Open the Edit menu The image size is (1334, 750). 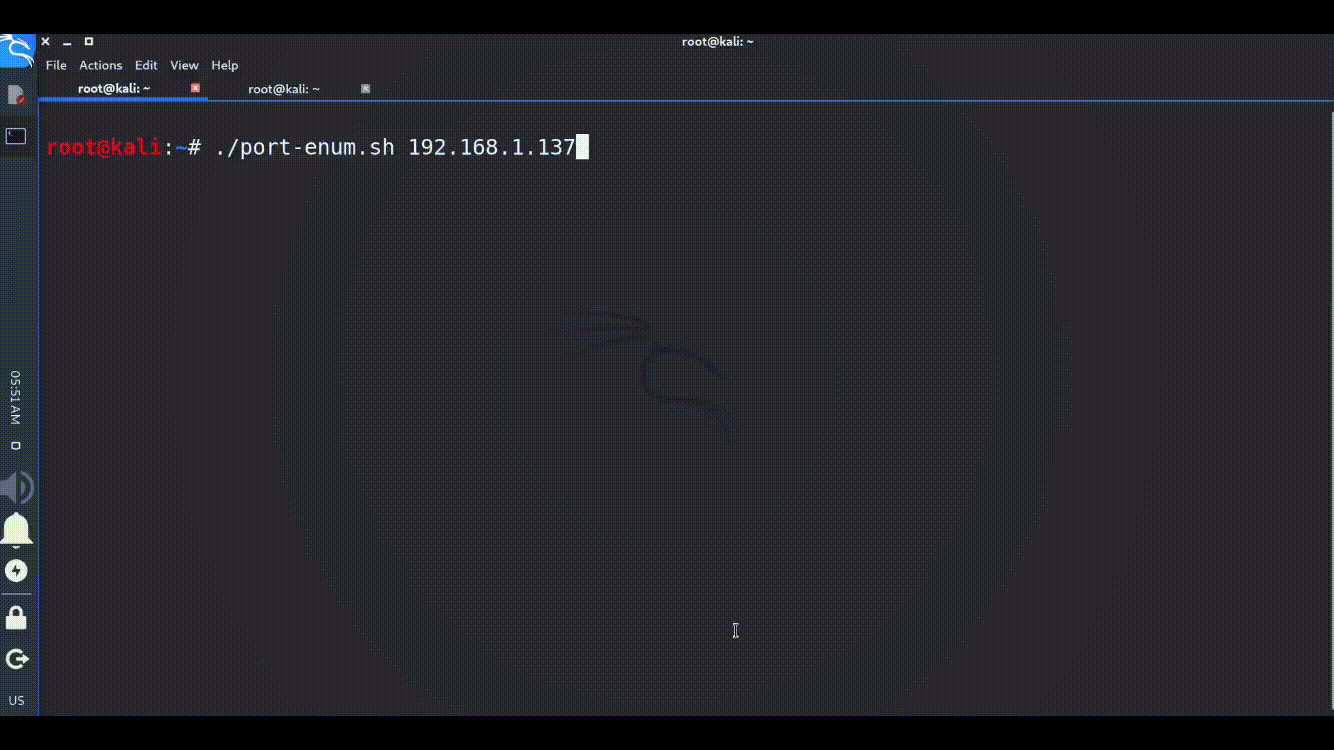click(146, 65)
